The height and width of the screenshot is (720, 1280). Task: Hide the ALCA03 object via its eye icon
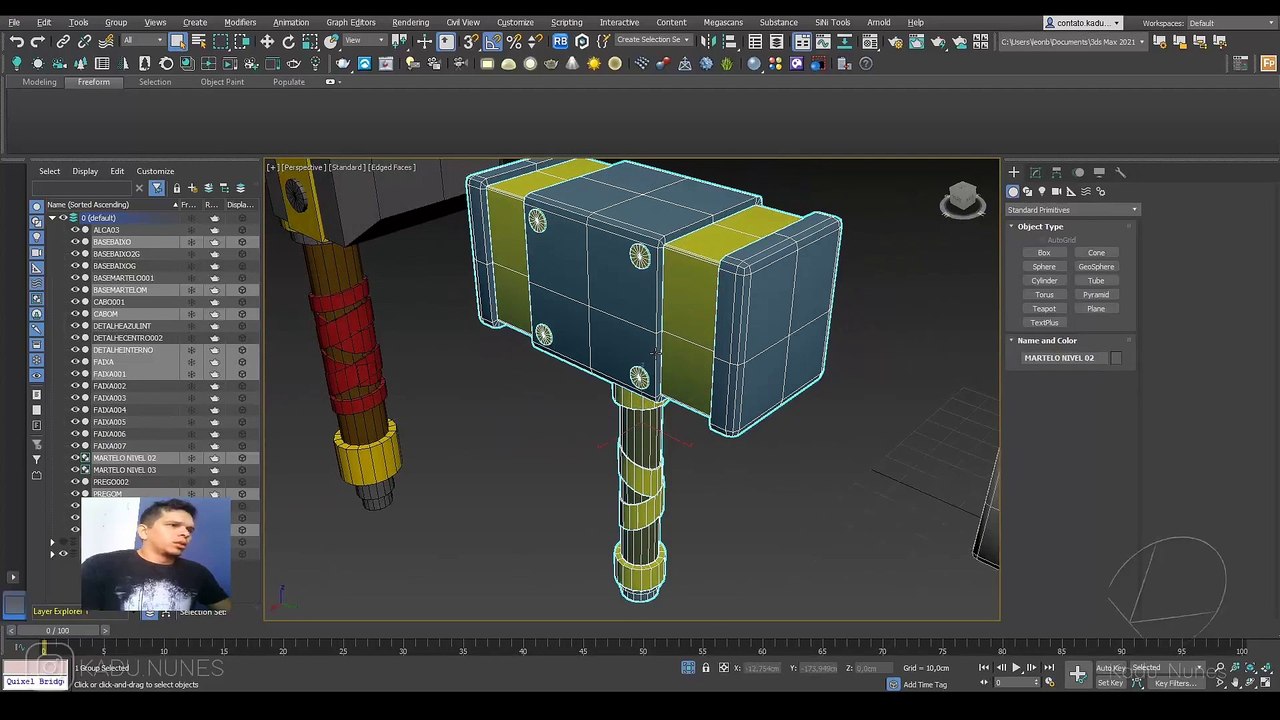74,230
